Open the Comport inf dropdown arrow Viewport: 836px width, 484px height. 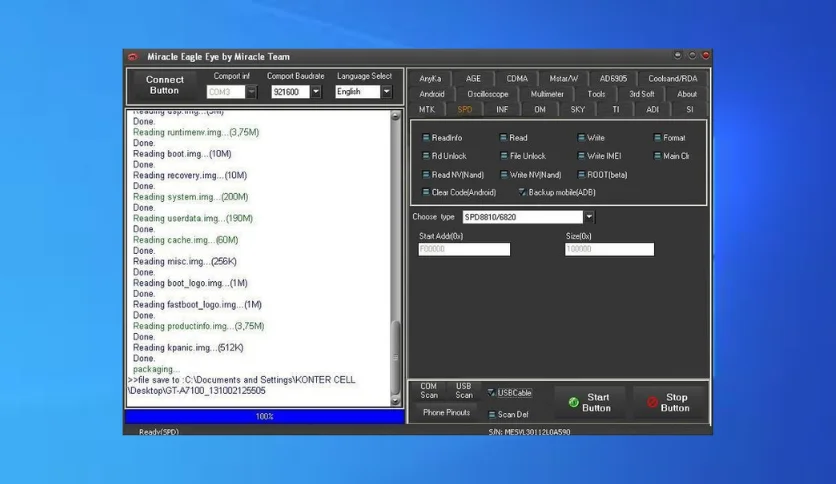[251, 92]
